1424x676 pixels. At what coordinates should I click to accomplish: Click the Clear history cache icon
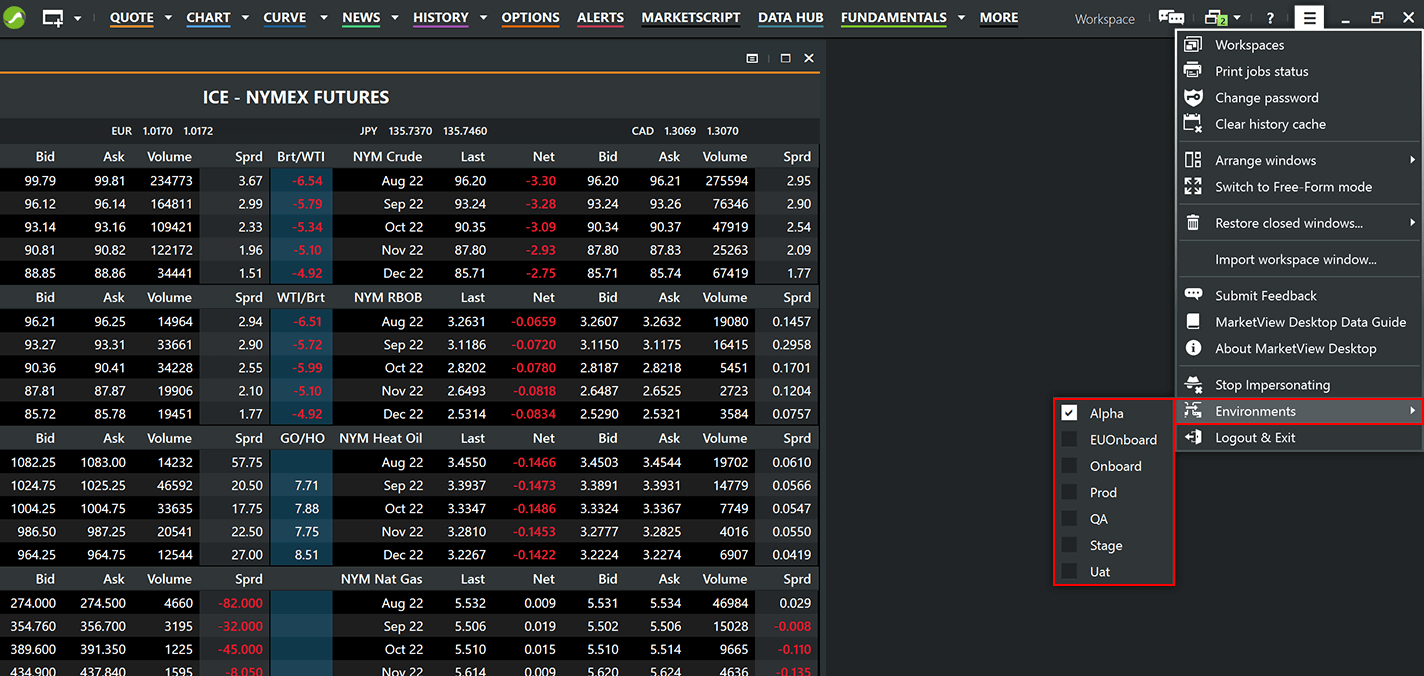tap(1193, 124)
